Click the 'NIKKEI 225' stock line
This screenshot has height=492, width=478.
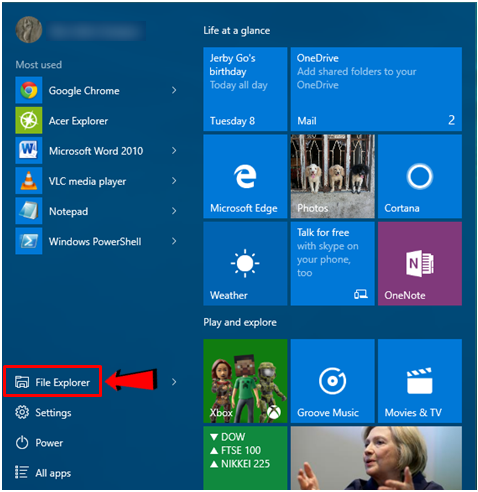pos(240,464)
